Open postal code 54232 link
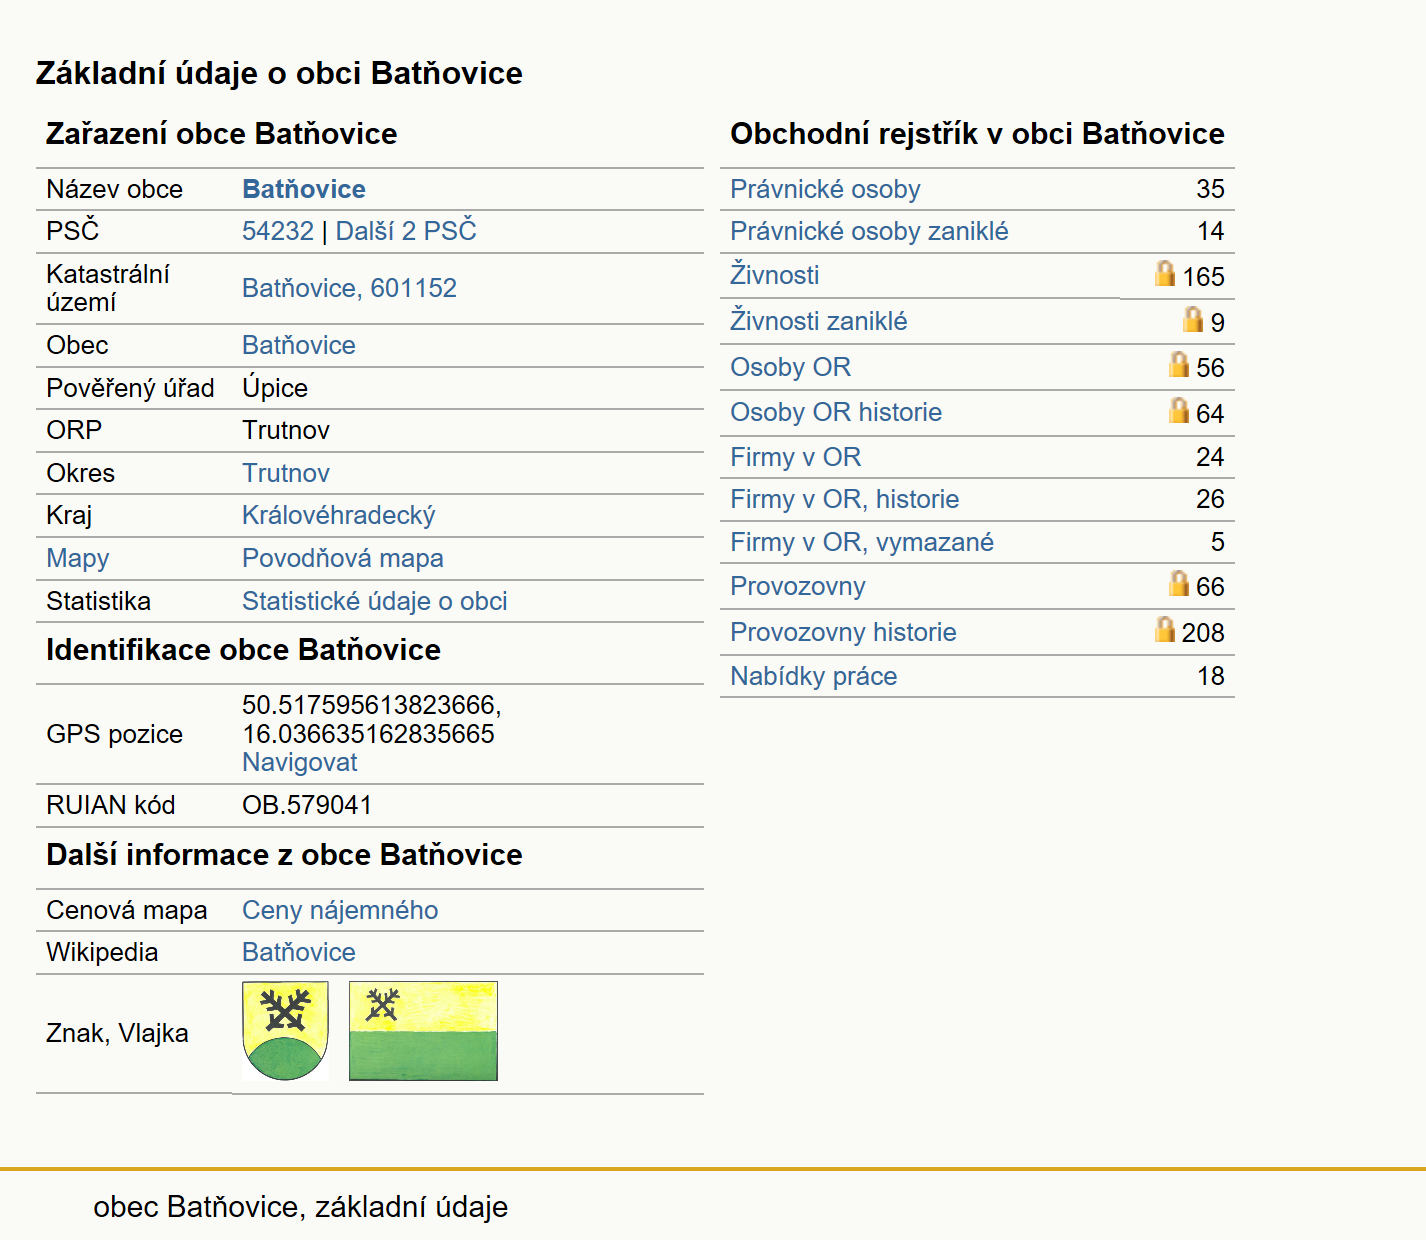Screen dimensions: 1426x1240 [278, 231]
